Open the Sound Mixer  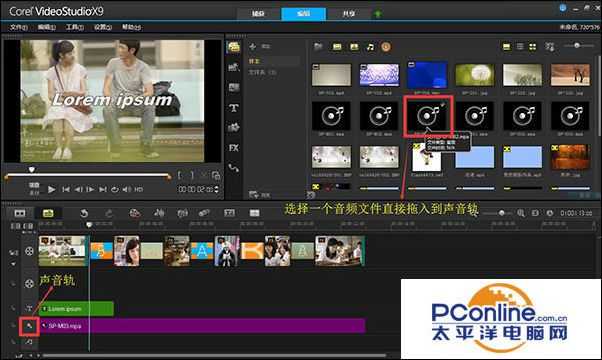pyautogui.click(x=159, y=213)
